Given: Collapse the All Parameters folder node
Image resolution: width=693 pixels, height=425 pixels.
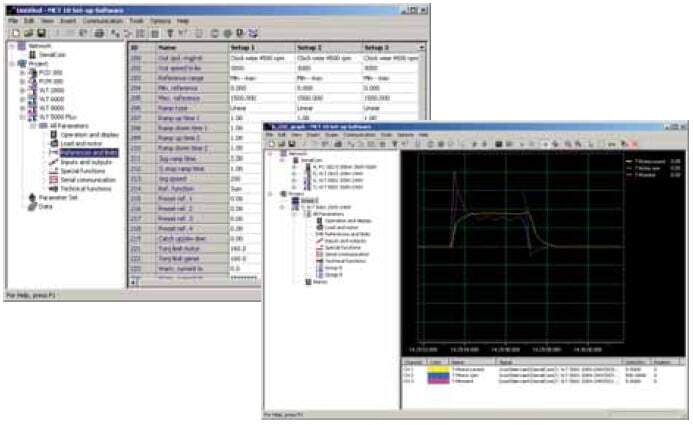Looking at the screenshot, I should (33, 126).
